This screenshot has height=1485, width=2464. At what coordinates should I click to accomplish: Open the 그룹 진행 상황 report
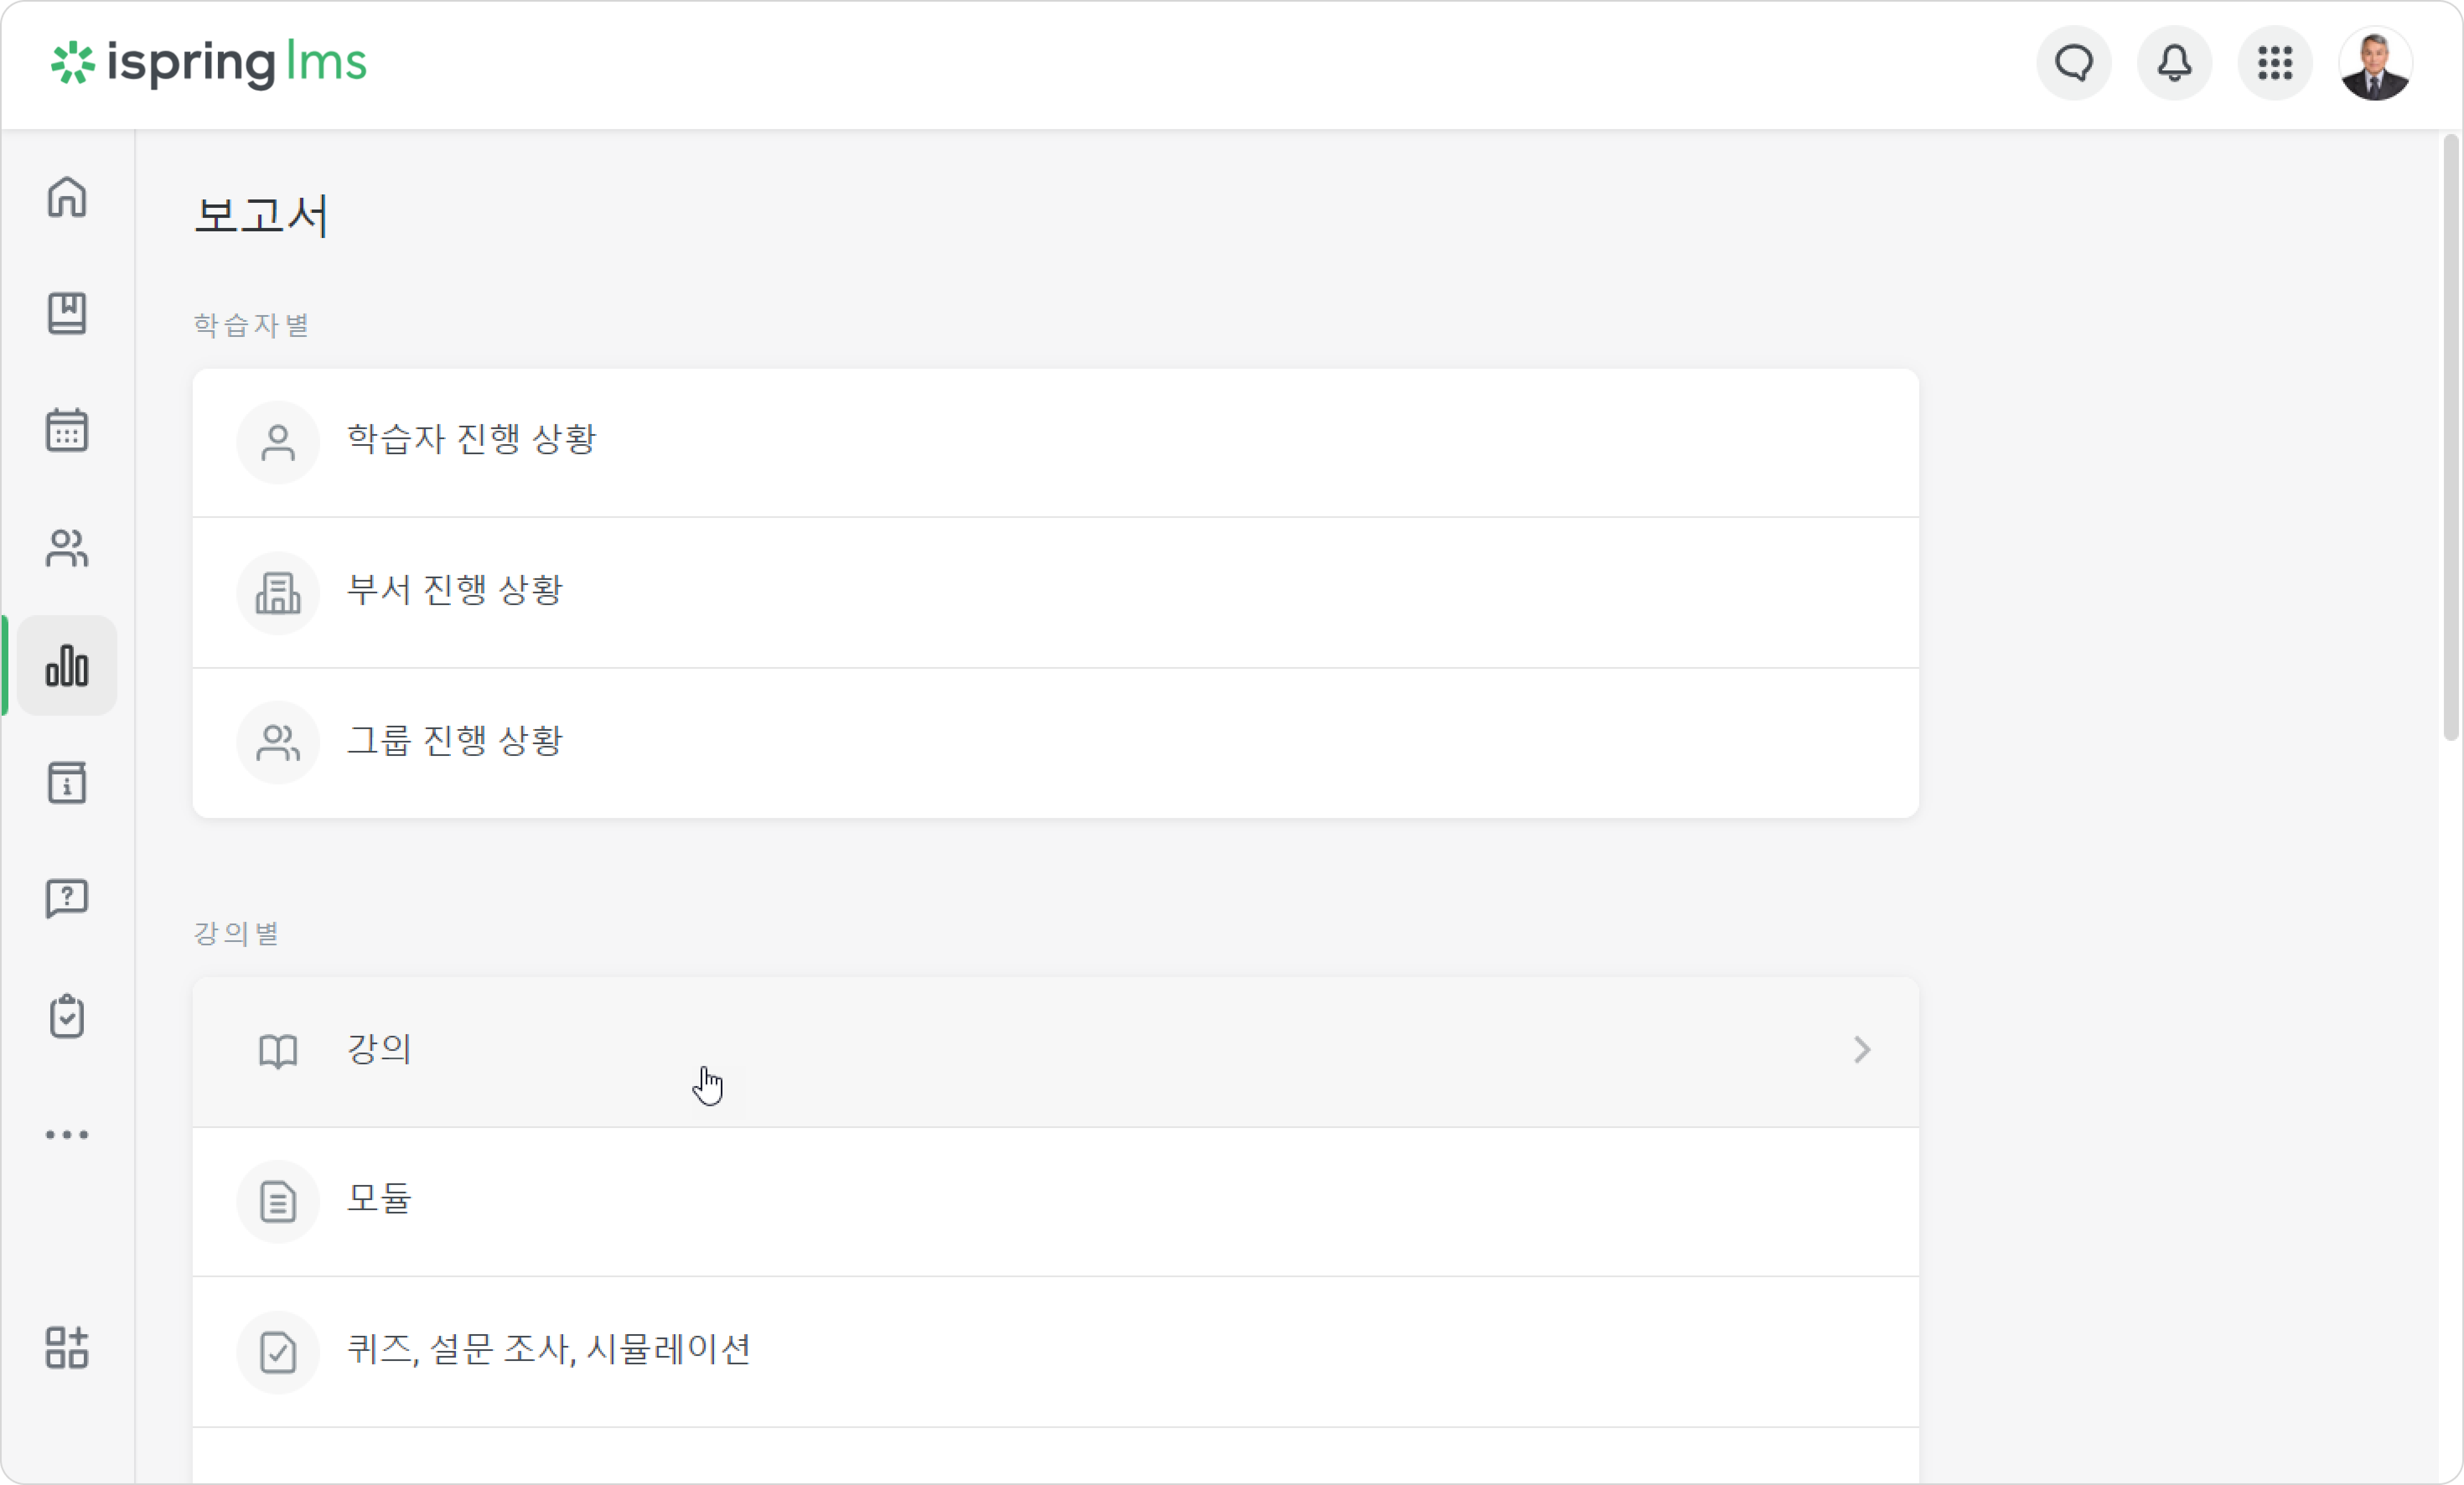point(1055,743)
